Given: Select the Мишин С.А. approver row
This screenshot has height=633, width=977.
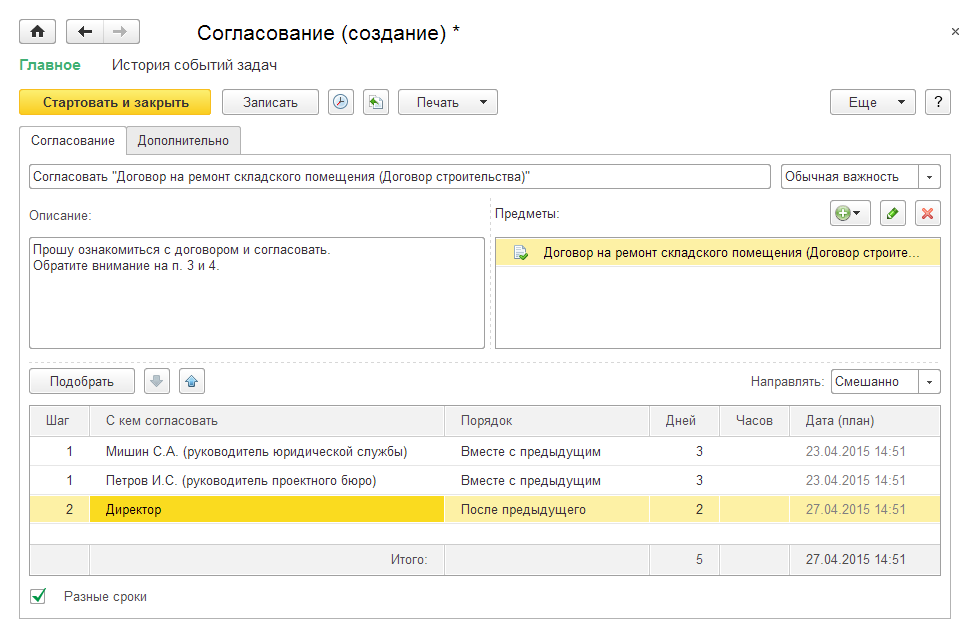Looking at the screenshot, I should pos(485,452).
